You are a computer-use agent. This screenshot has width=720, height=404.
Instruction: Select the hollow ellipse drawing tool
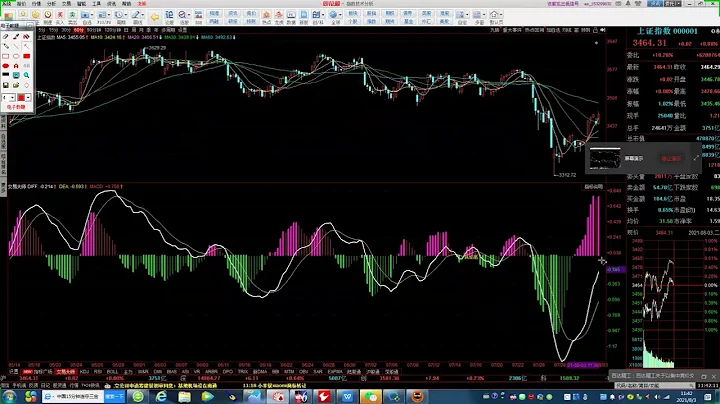point(16,56)
